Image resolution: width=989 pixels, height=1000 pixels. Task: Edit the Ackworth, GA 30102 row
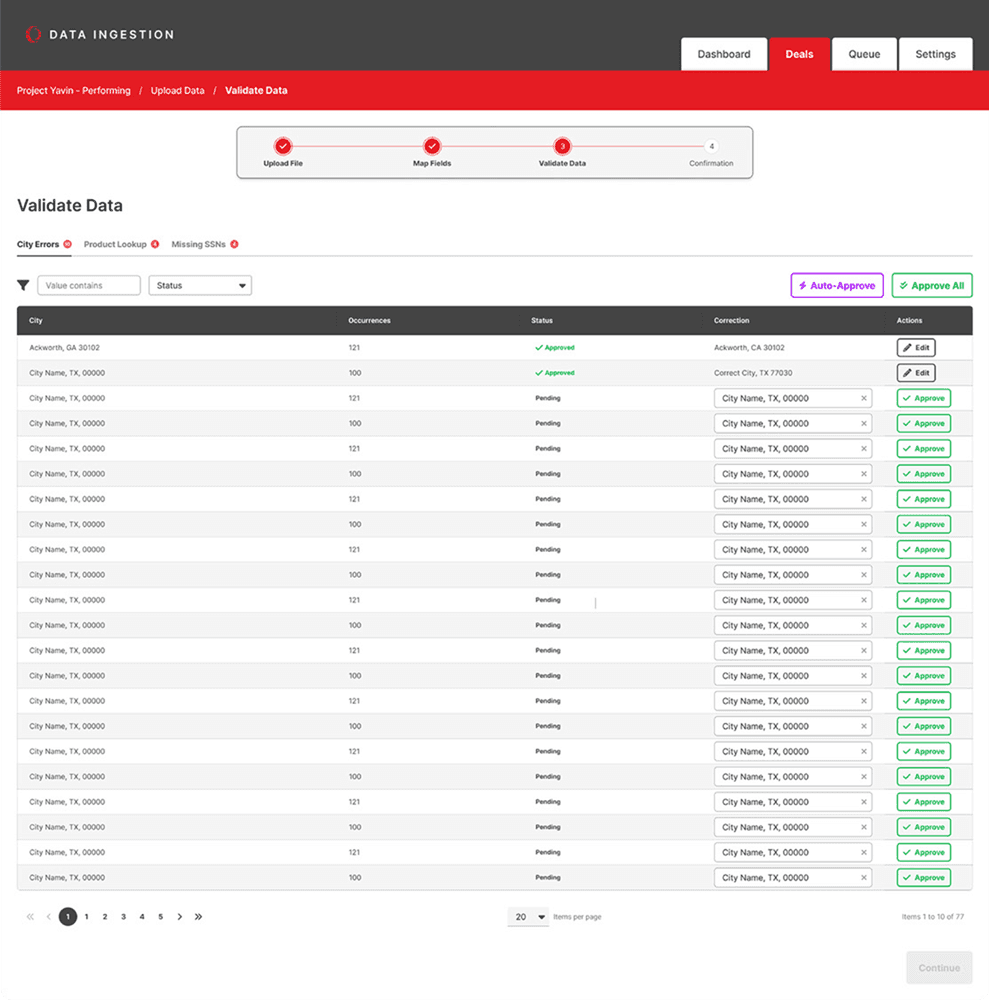point(916,348)
